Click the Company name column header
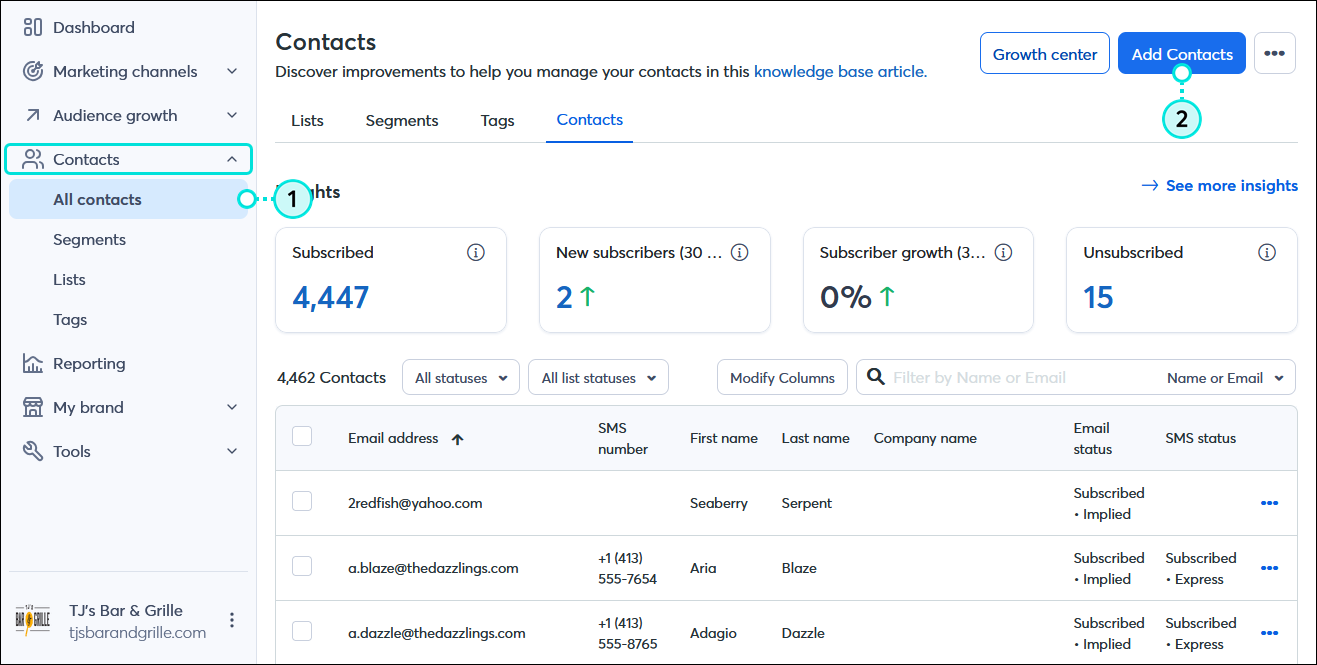Viewport: 1317px width, 665px height. tap(925, 438)
